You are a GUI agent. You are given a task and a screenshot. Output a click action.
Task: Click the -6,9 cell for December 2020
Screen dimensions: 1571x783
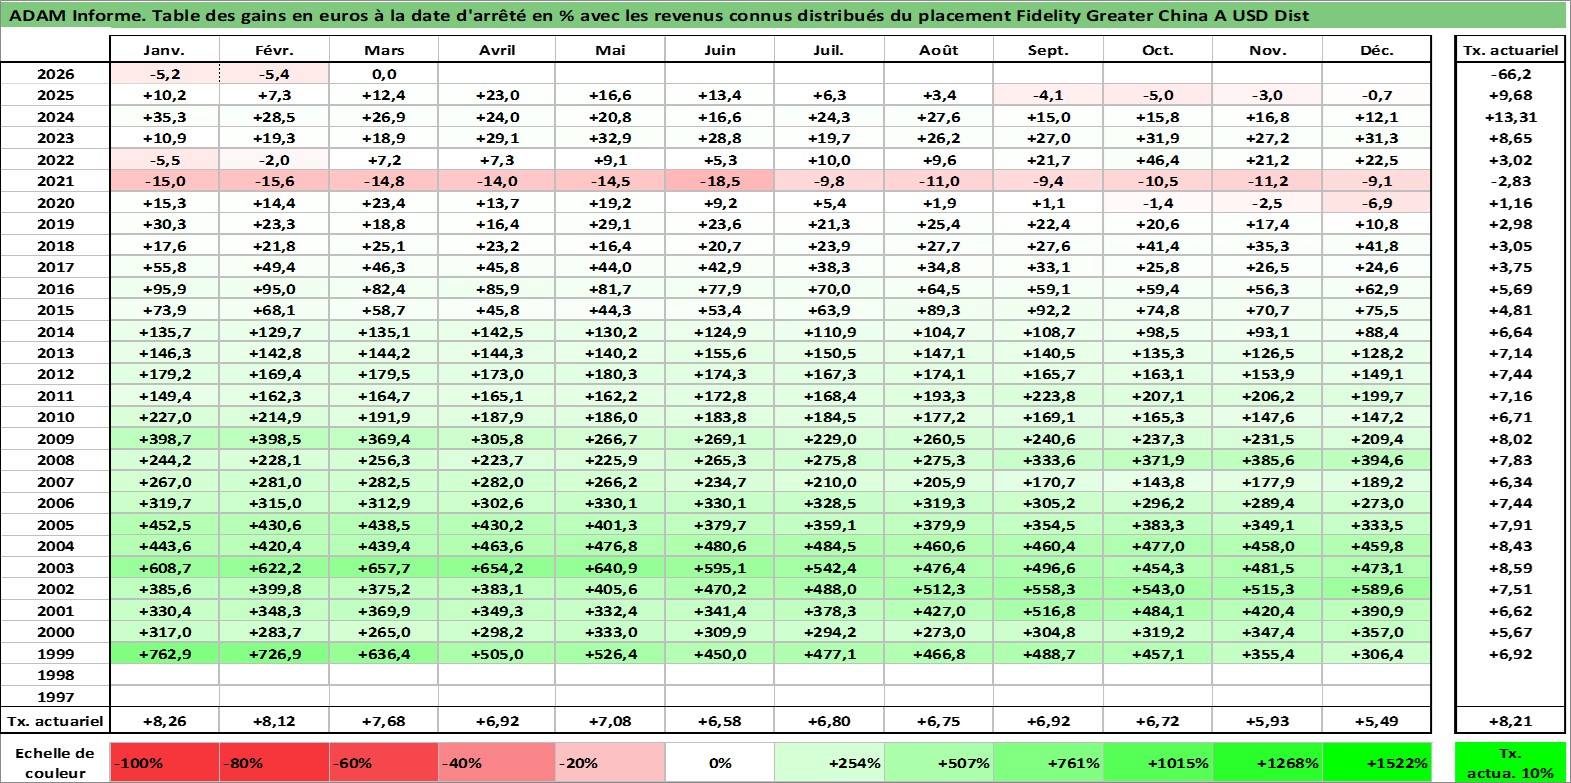[x=1377, y=203]
